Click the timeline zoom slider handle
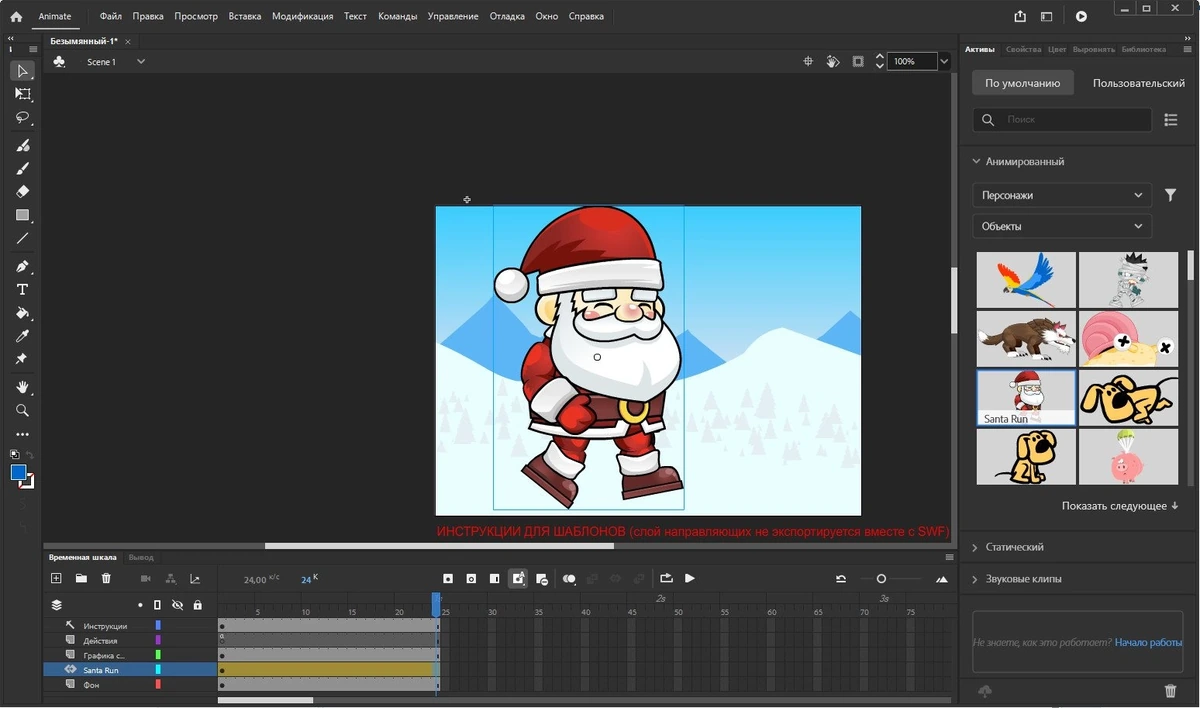The width and height of the screenshot is (1200, 708). pyautogui.click(x=881, y=578)
